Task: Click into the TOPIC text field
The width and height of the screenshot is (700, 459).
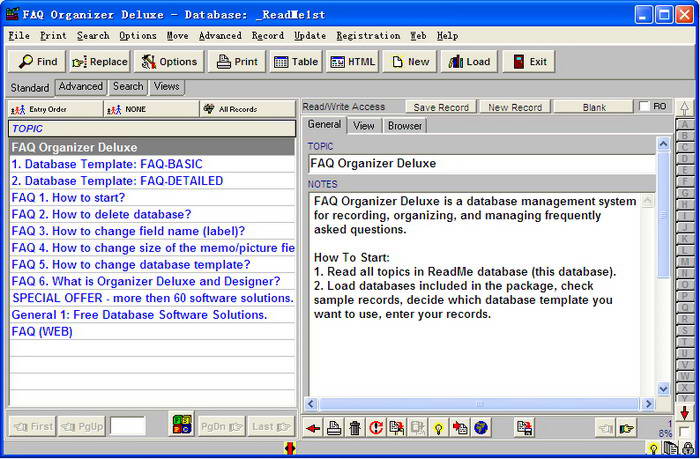Action: point(482,163)
